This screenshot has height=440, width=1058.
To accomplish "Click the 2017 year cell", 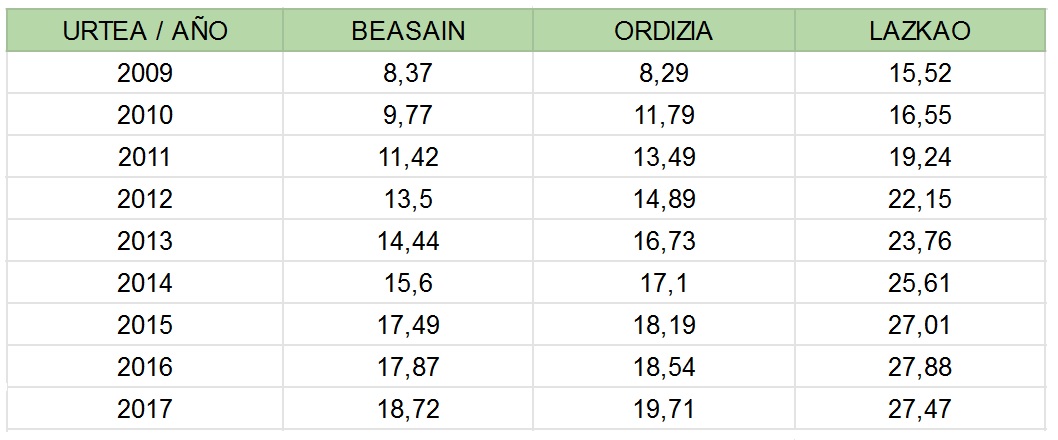I will pyautogui.click(x=145, y=409).
